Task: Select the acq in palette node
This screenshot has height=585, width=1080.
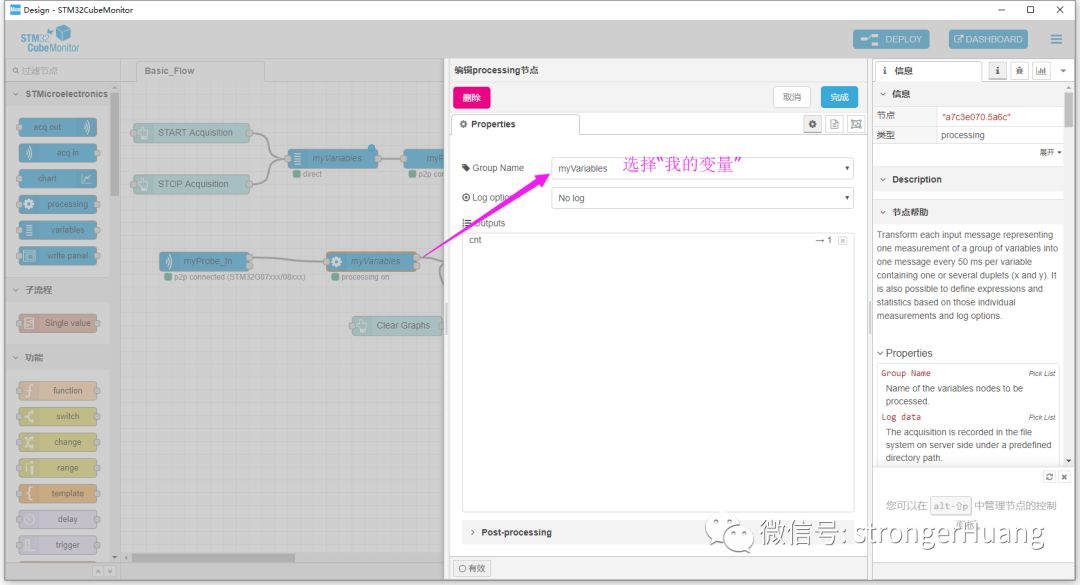Action: coord(58,152)
